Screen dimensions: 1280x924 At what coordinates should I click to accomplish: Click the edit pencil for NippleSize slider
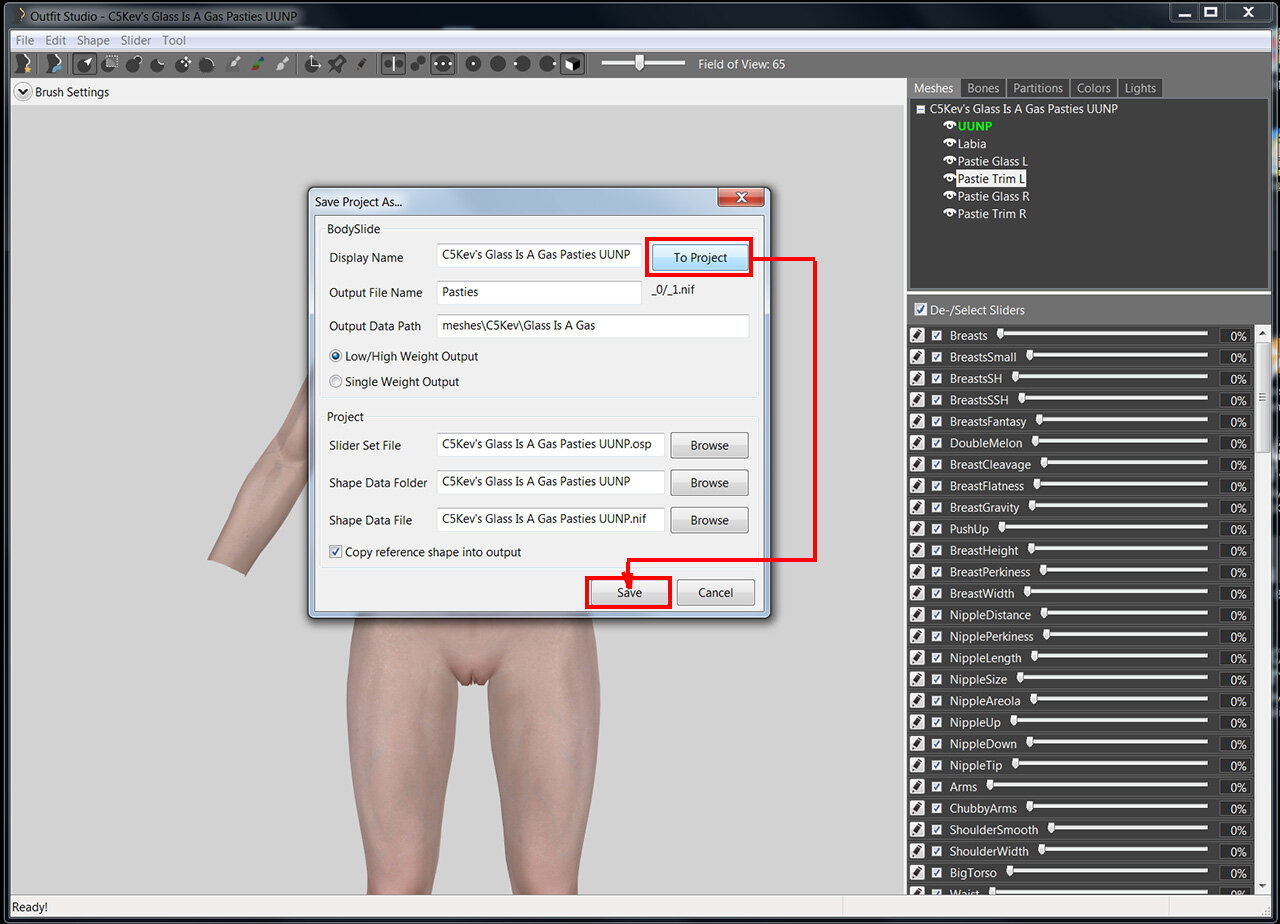(x=918, y=679)
